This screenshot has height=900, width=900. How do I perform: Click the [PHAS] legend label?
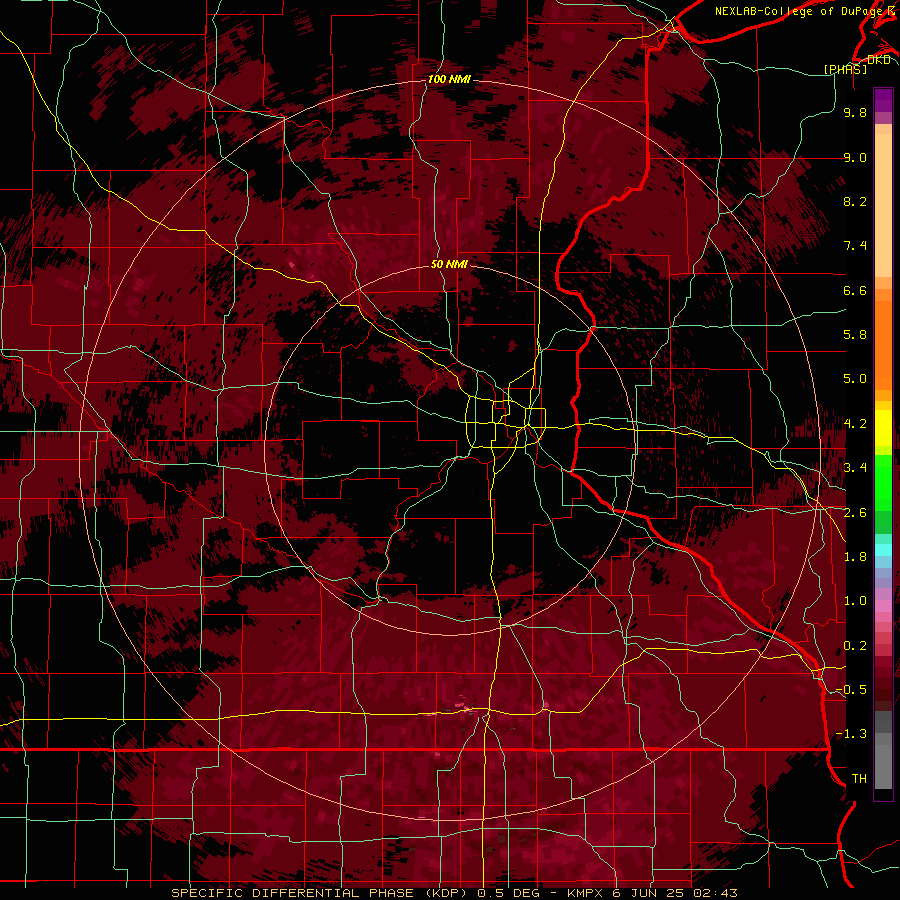[x=845, y=69]
